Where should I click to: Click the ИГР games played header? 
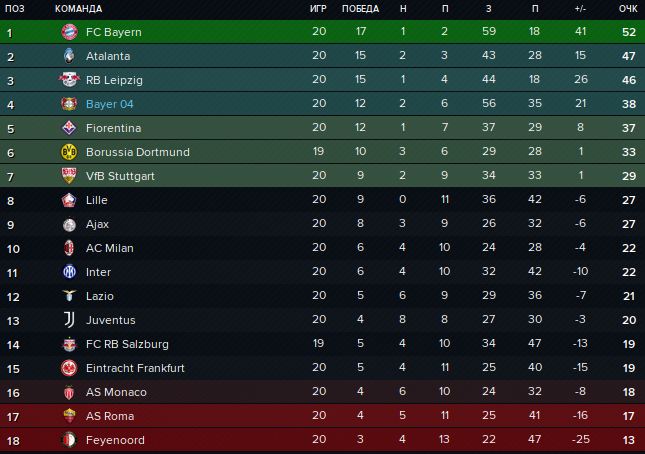pos(319,9)
